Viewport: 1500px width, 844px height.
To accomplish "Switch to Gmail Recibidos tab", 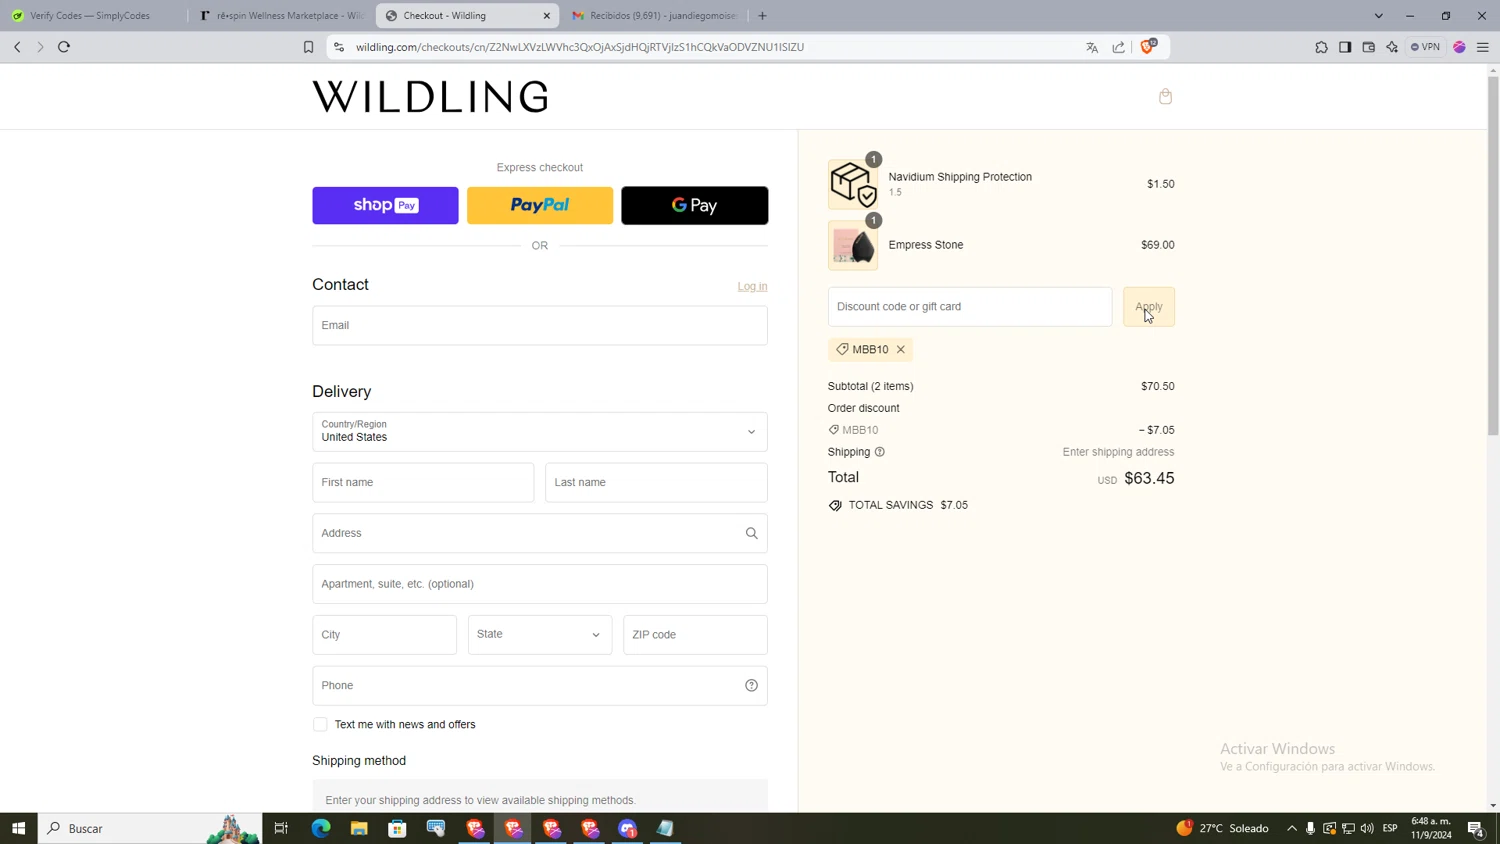I will click(x=655, y=16).
